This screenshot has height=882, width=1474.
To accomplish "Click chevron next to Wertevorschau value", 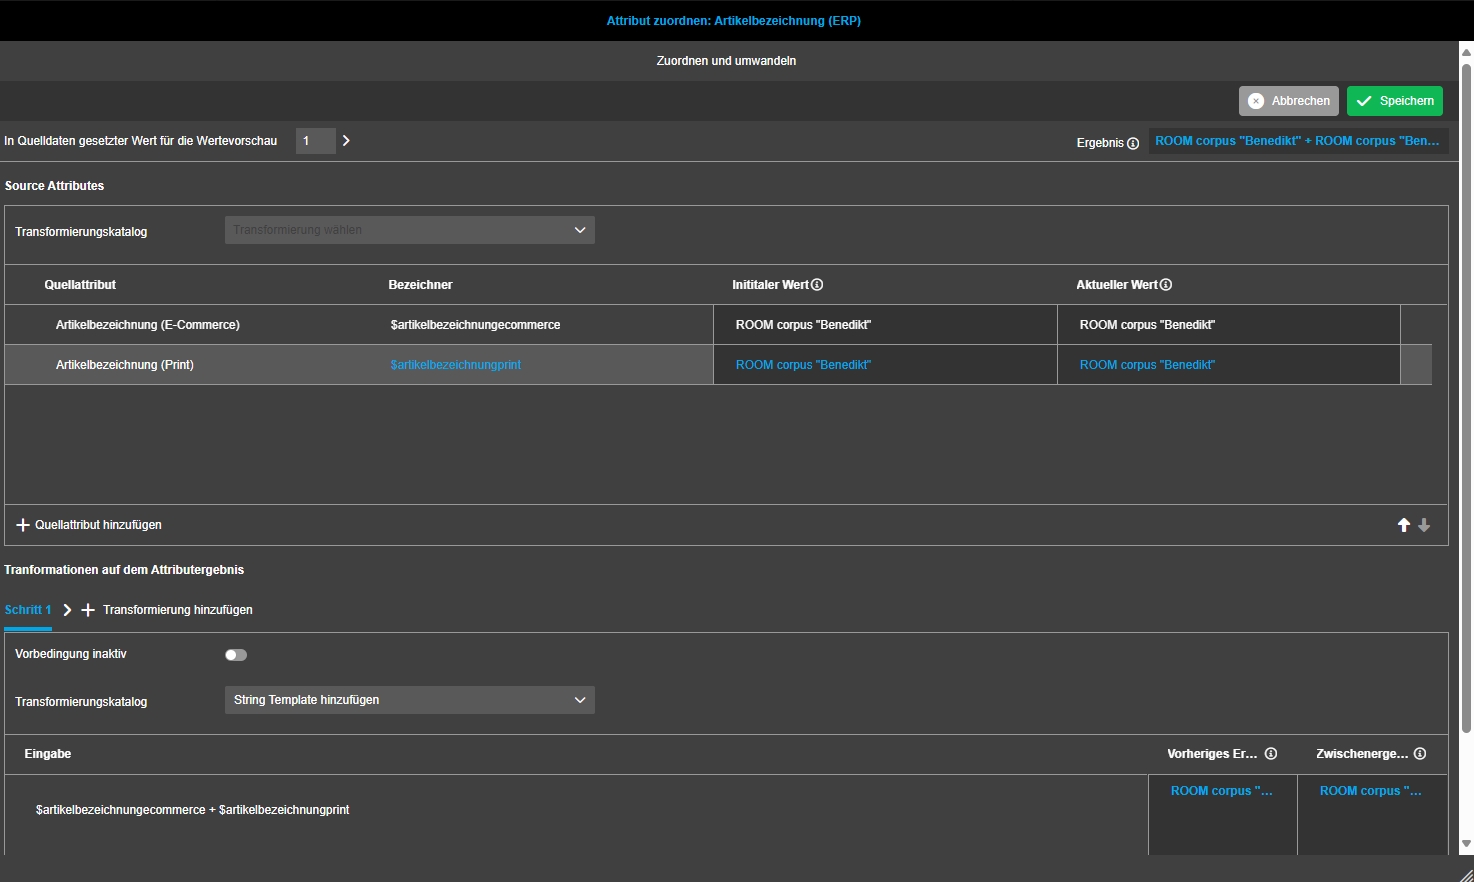I will tap(346, 141).
